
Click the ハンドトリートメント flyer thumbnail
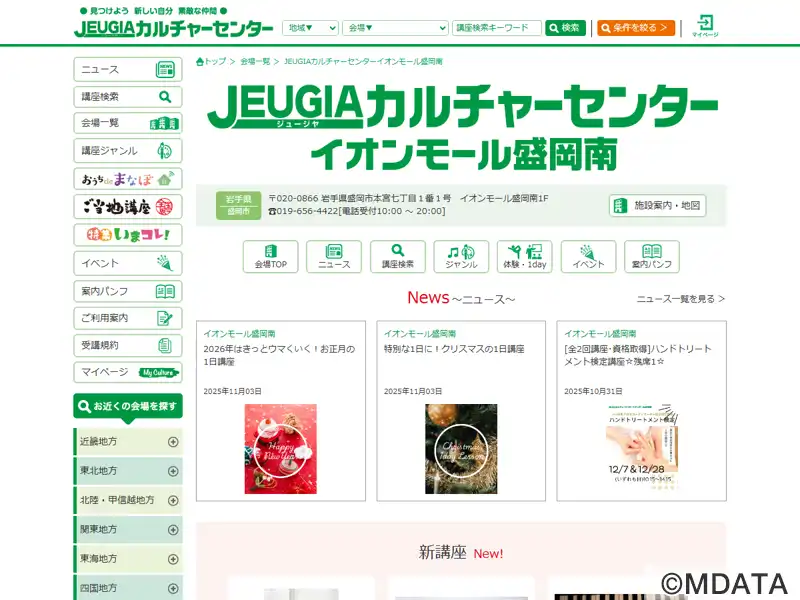click(x=641, y=449)
